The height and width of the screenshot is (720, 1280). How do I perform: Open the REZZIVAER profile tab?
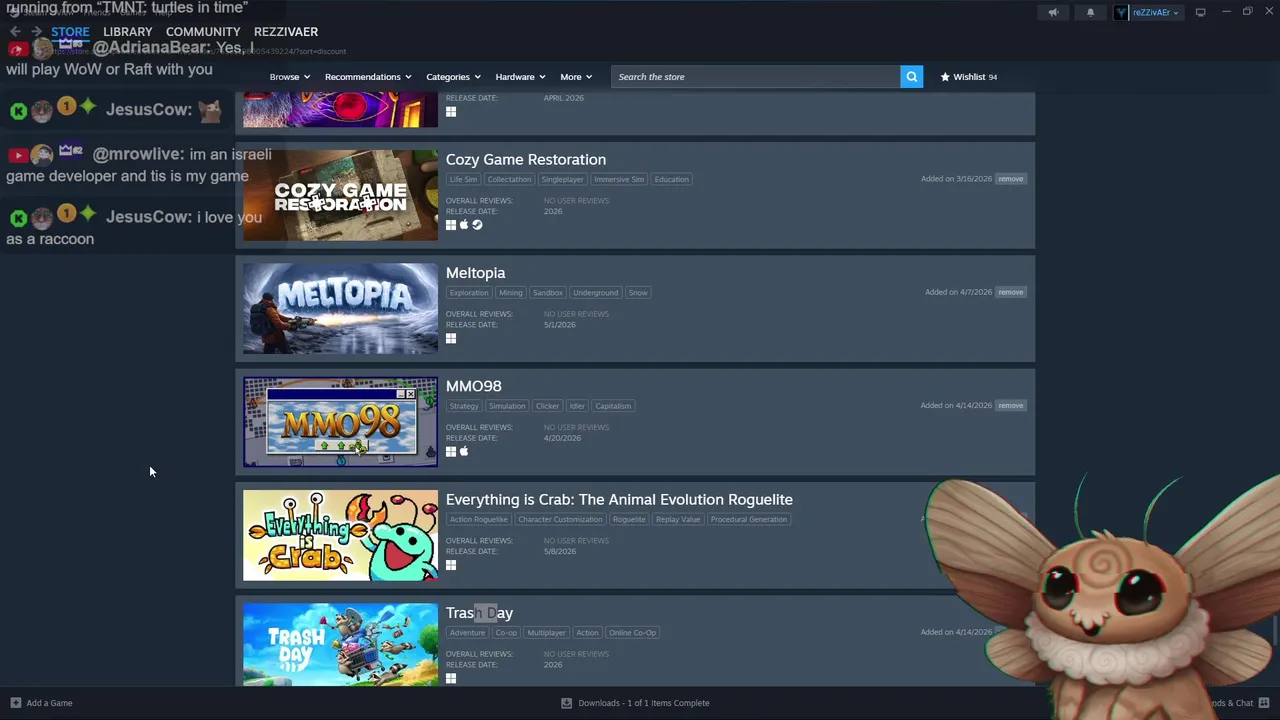coord(286,32)
